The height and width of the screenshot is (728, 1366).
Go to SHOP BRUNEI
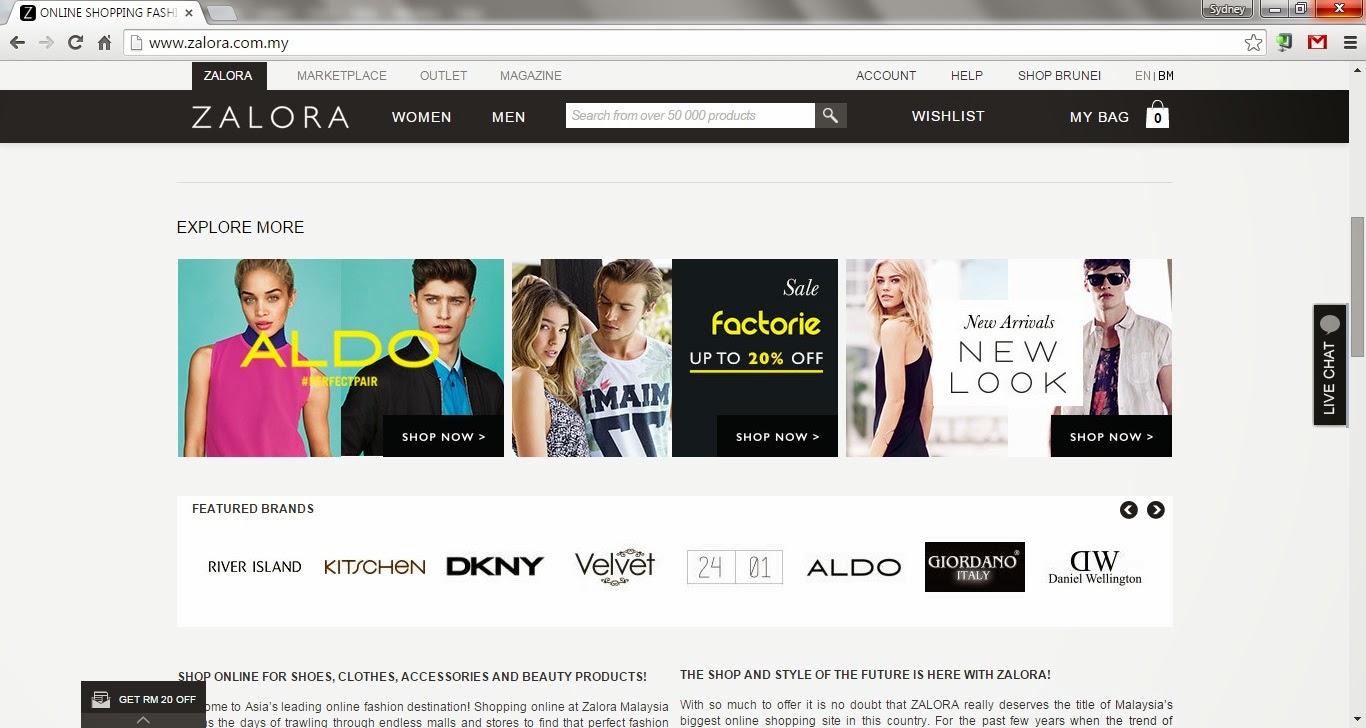[x=1059, y=76]
